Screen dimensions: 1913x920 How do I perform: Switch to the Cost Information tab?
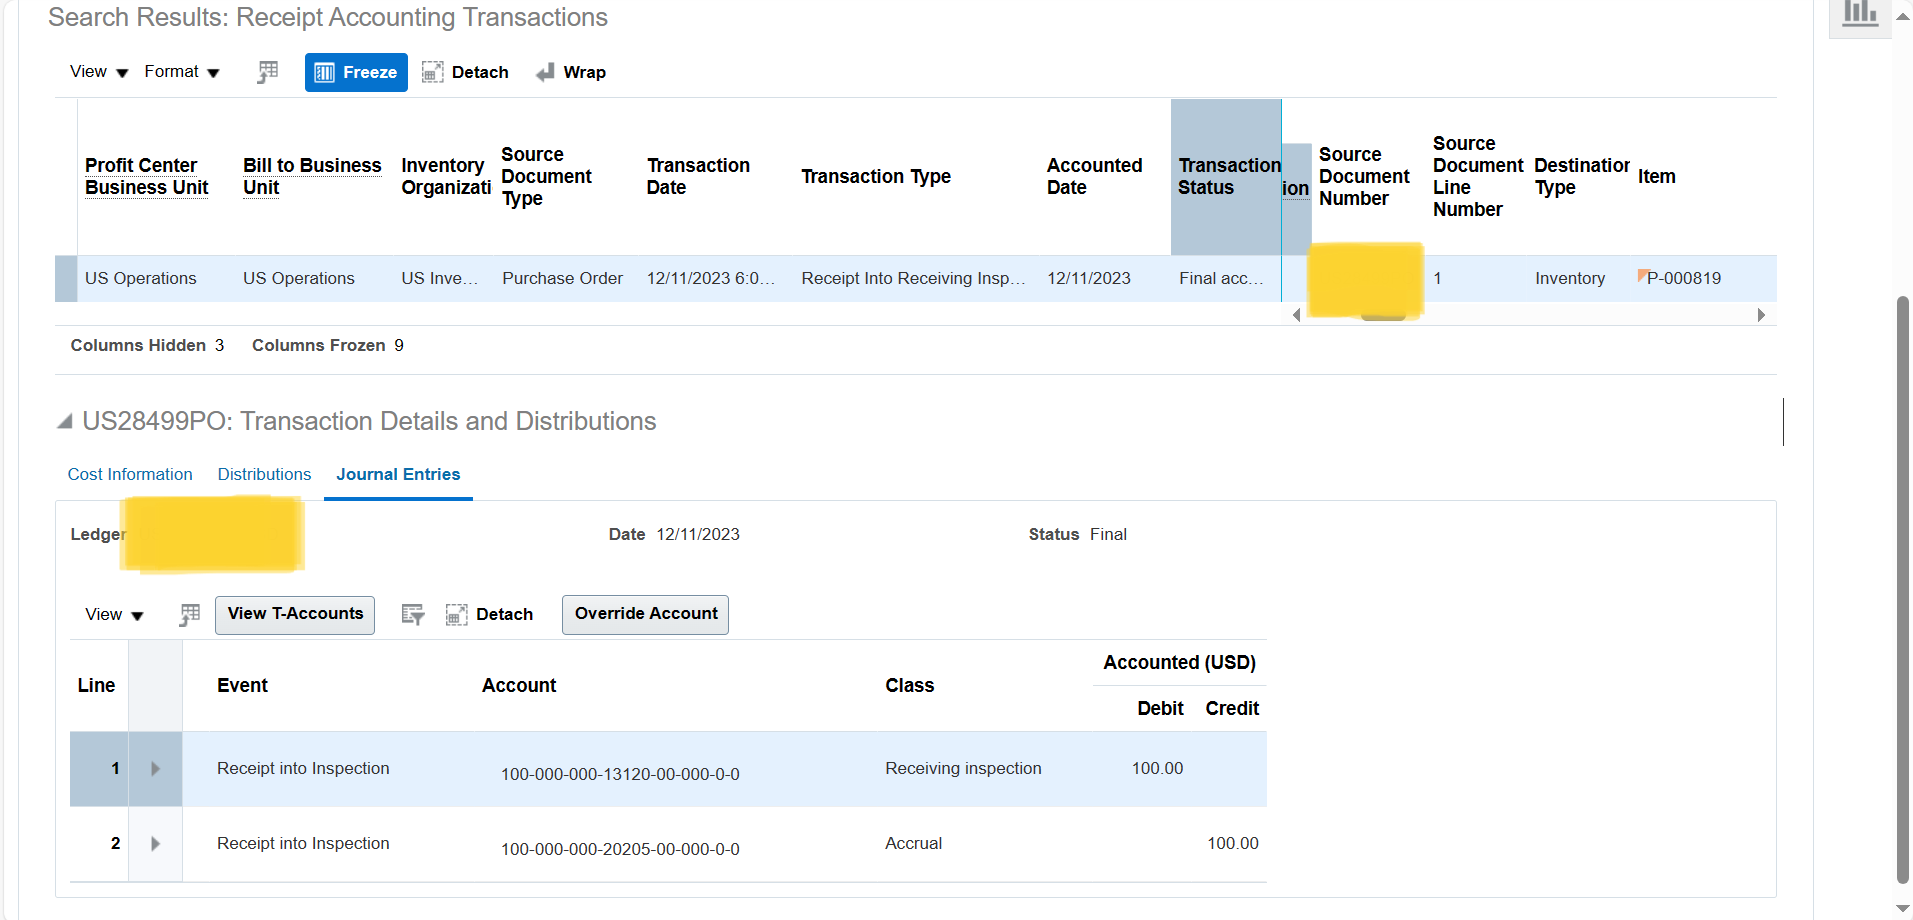tap(129, 474)
